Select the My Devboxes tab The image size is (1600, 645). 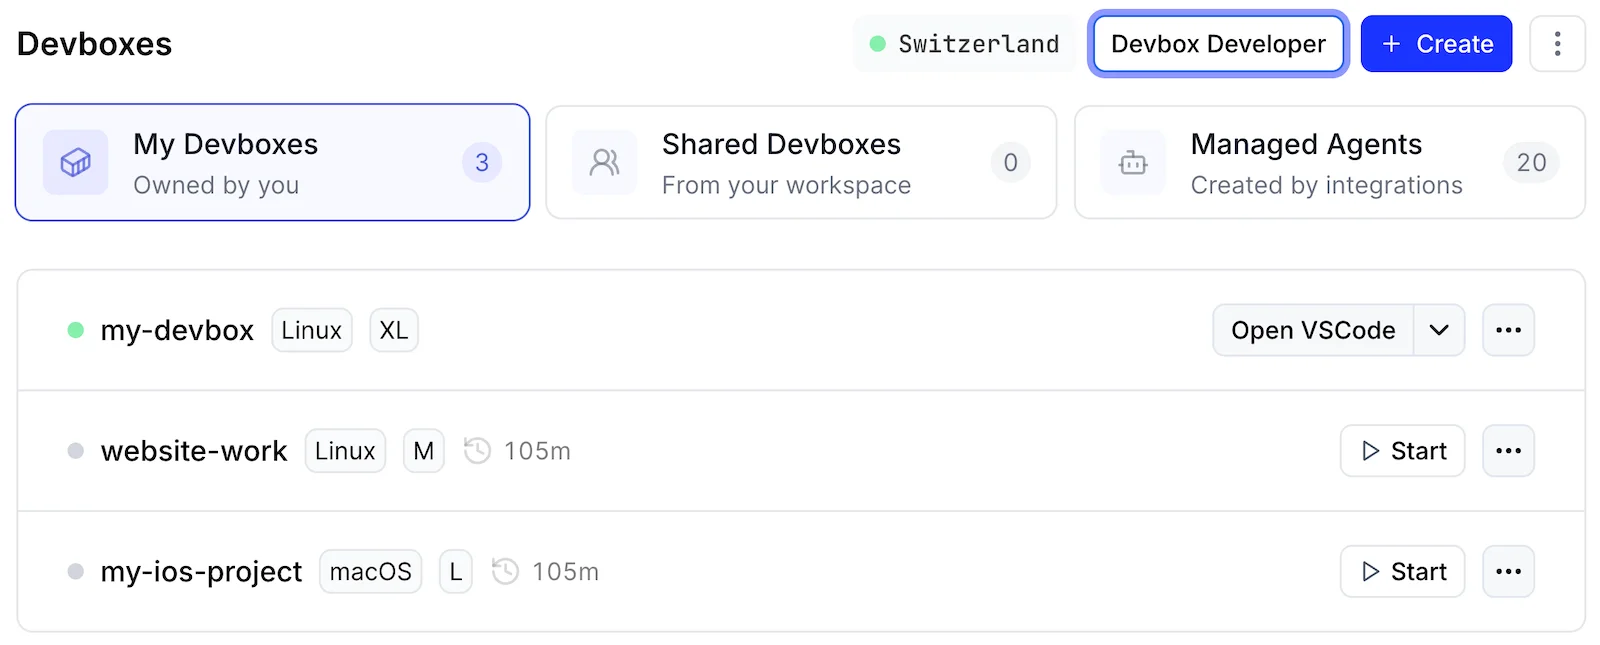[x=272, y=162]
